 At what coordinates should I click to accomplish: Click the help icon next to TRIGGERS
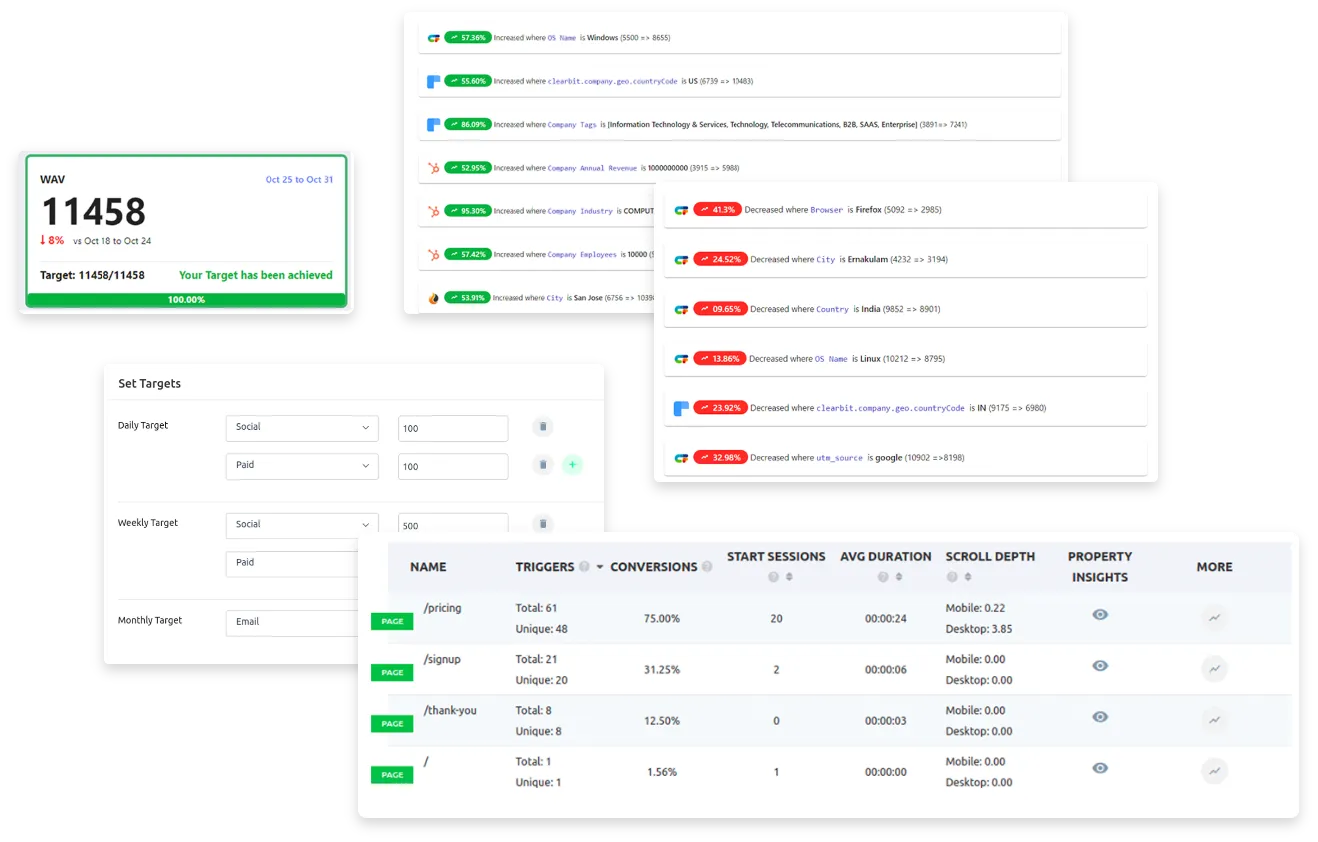[x=584, y=567]
